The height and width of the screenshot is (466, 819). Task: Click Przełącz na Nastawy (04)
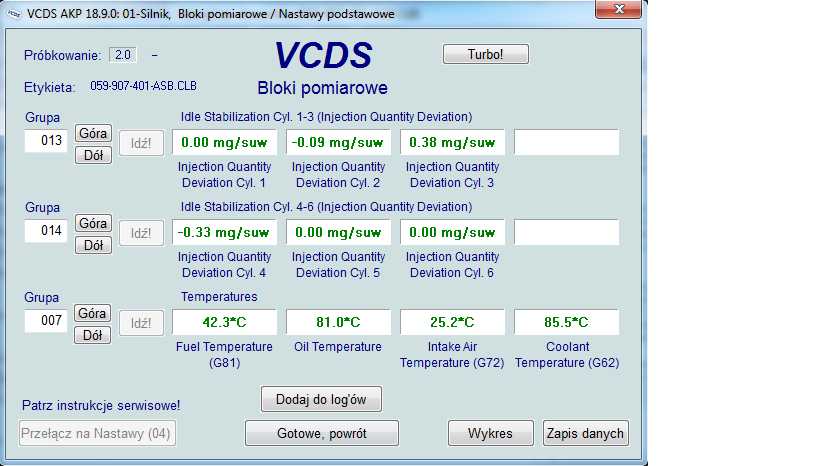click(97, 434)
